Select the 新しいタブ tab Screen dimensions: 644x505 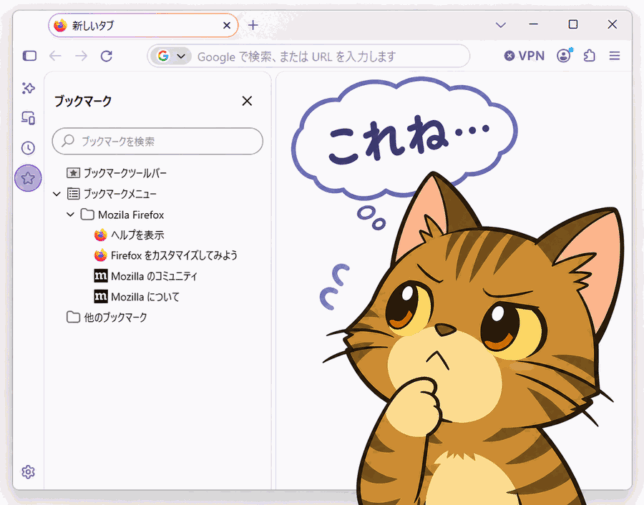tap(143, 25)
